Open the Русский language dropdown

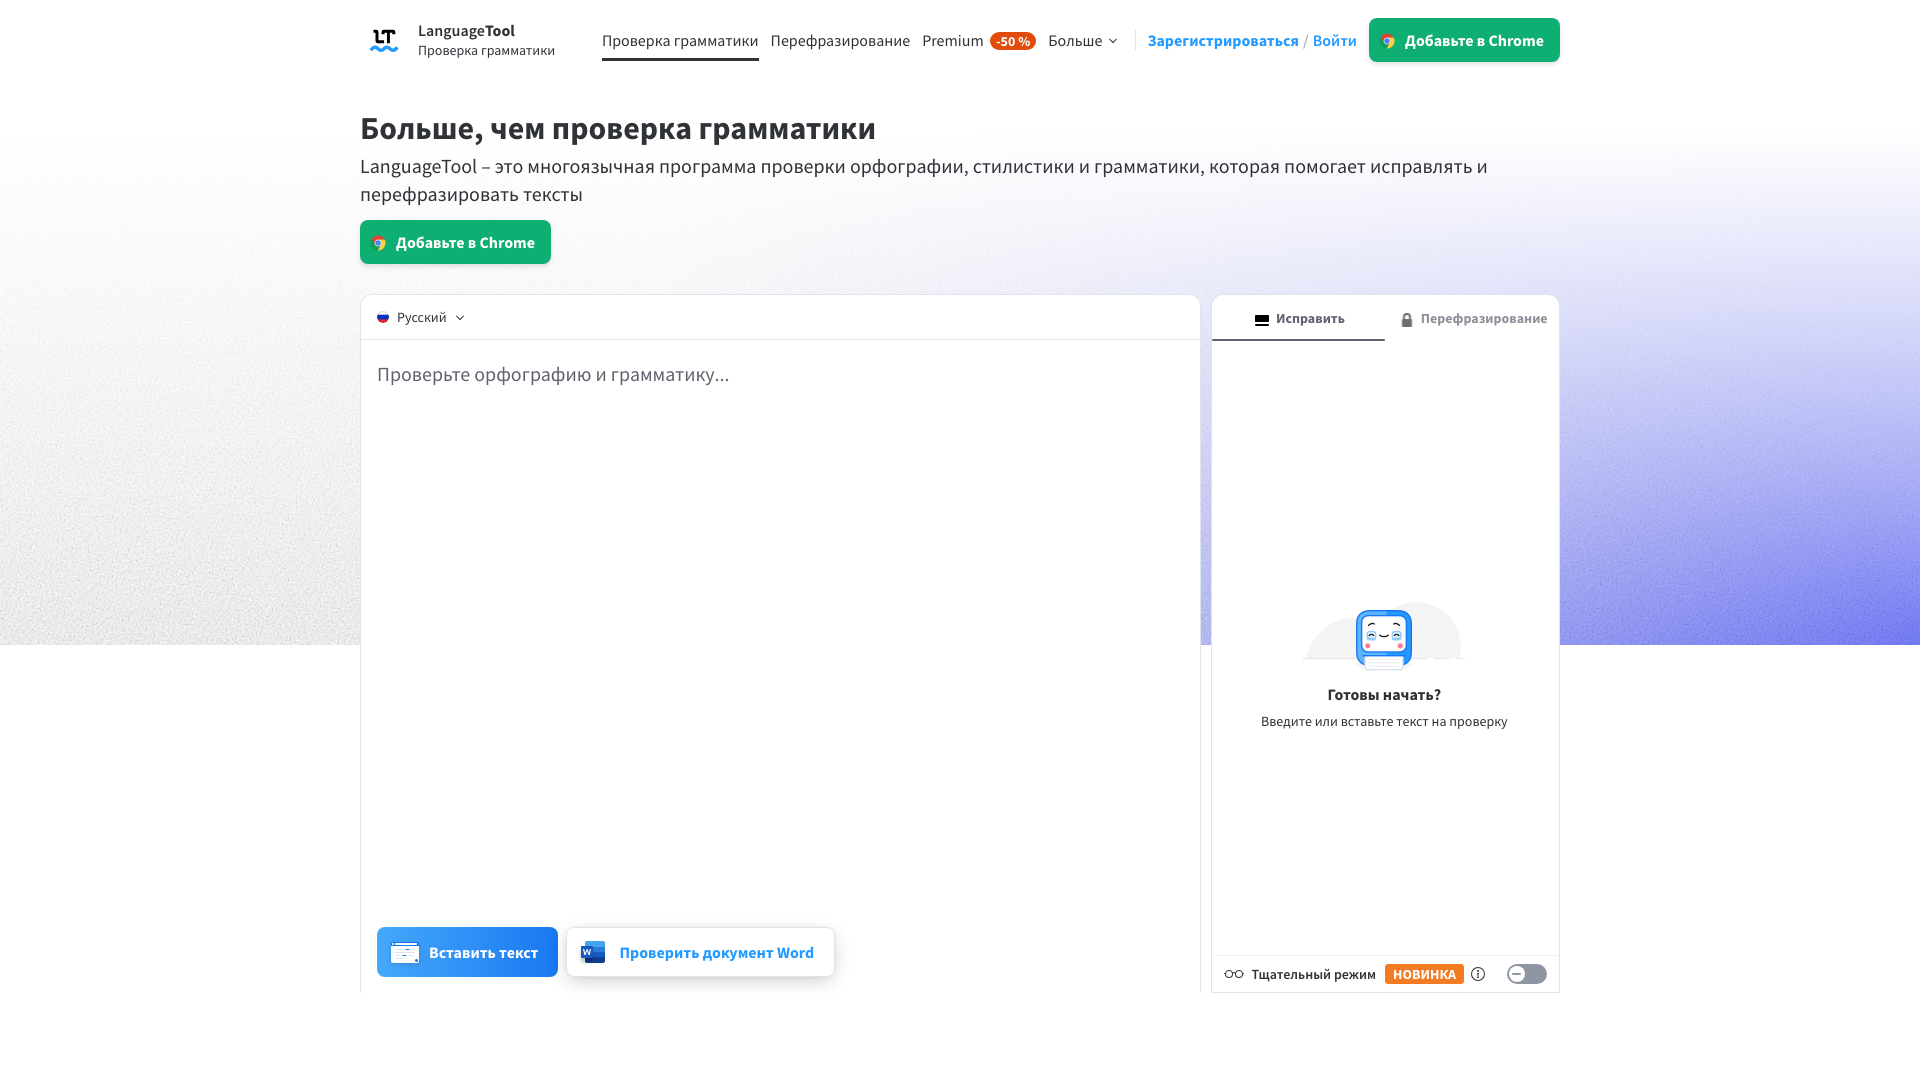pos(421,318)
